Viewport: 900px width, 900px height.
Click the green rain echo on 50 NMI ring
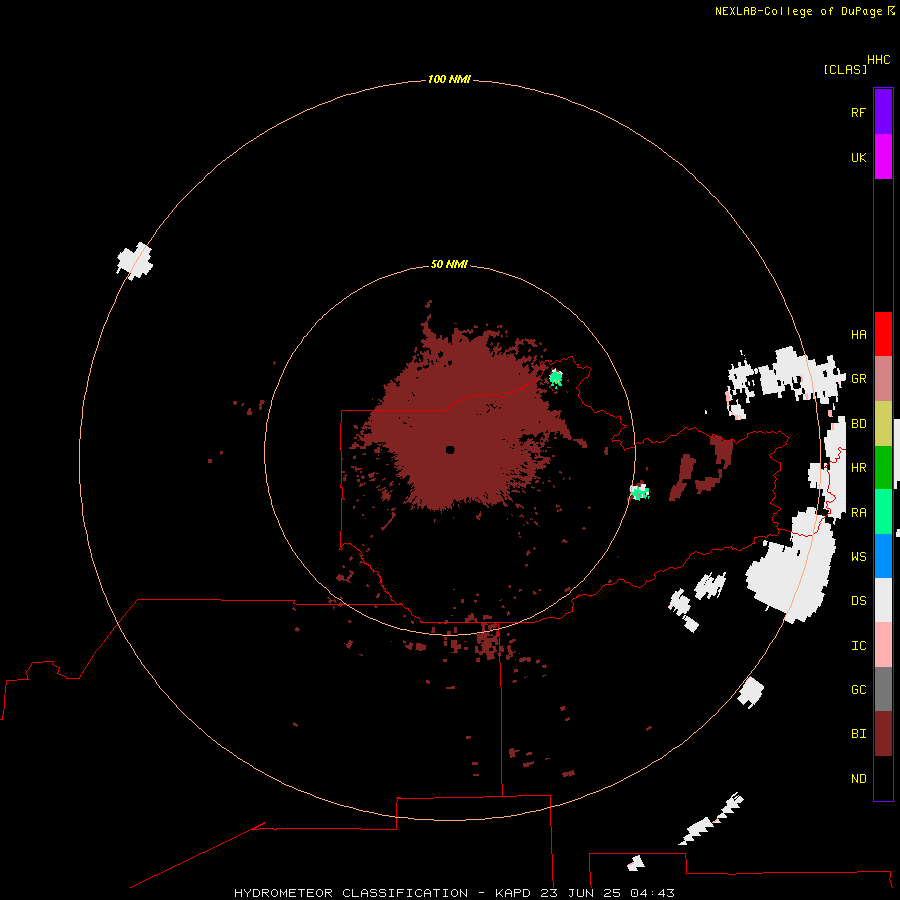pos(639,492)
